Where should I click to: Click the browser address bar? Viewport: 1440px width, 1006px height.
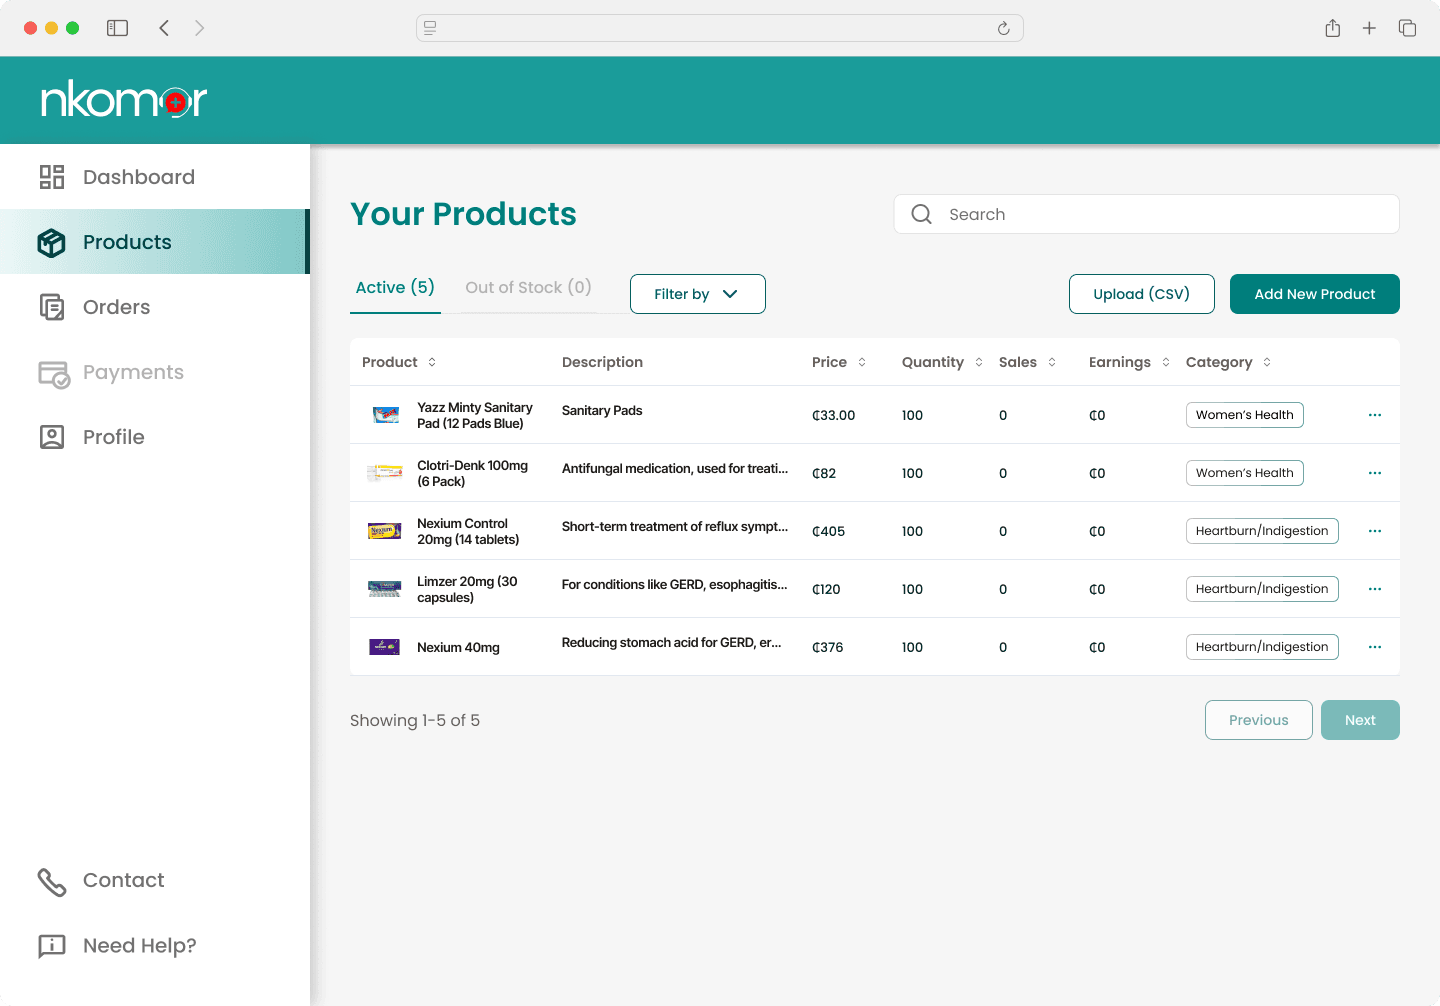(720, 28)
